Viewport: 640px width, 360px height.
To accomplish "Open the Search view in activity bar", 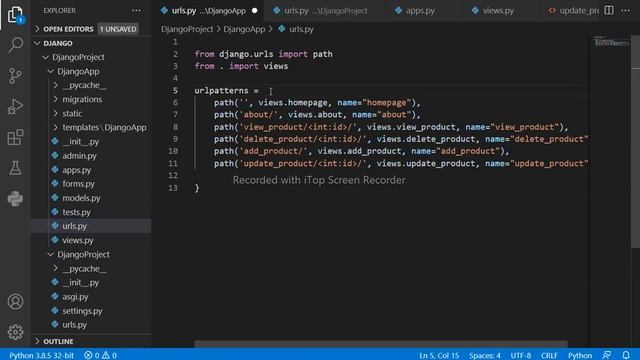I will (x=15, y=44).
